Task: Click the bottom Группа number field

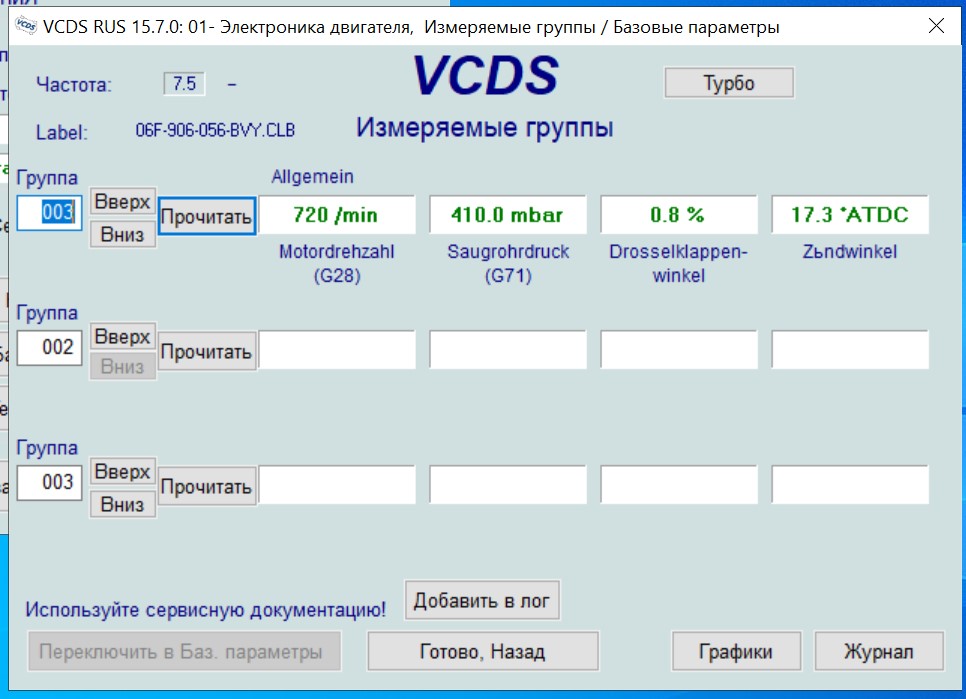Action: click(49, 482)
